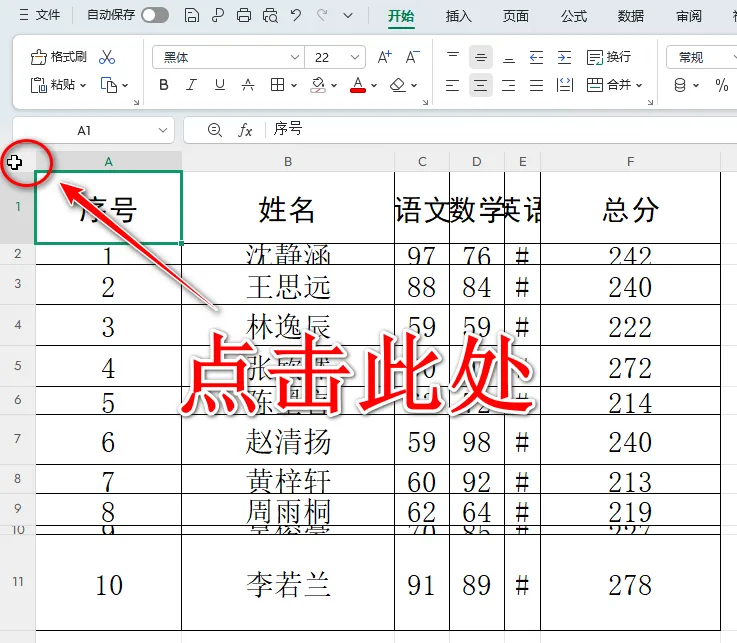Click cell containing 李若兰
Screen dimensions: 737x643
288,582
